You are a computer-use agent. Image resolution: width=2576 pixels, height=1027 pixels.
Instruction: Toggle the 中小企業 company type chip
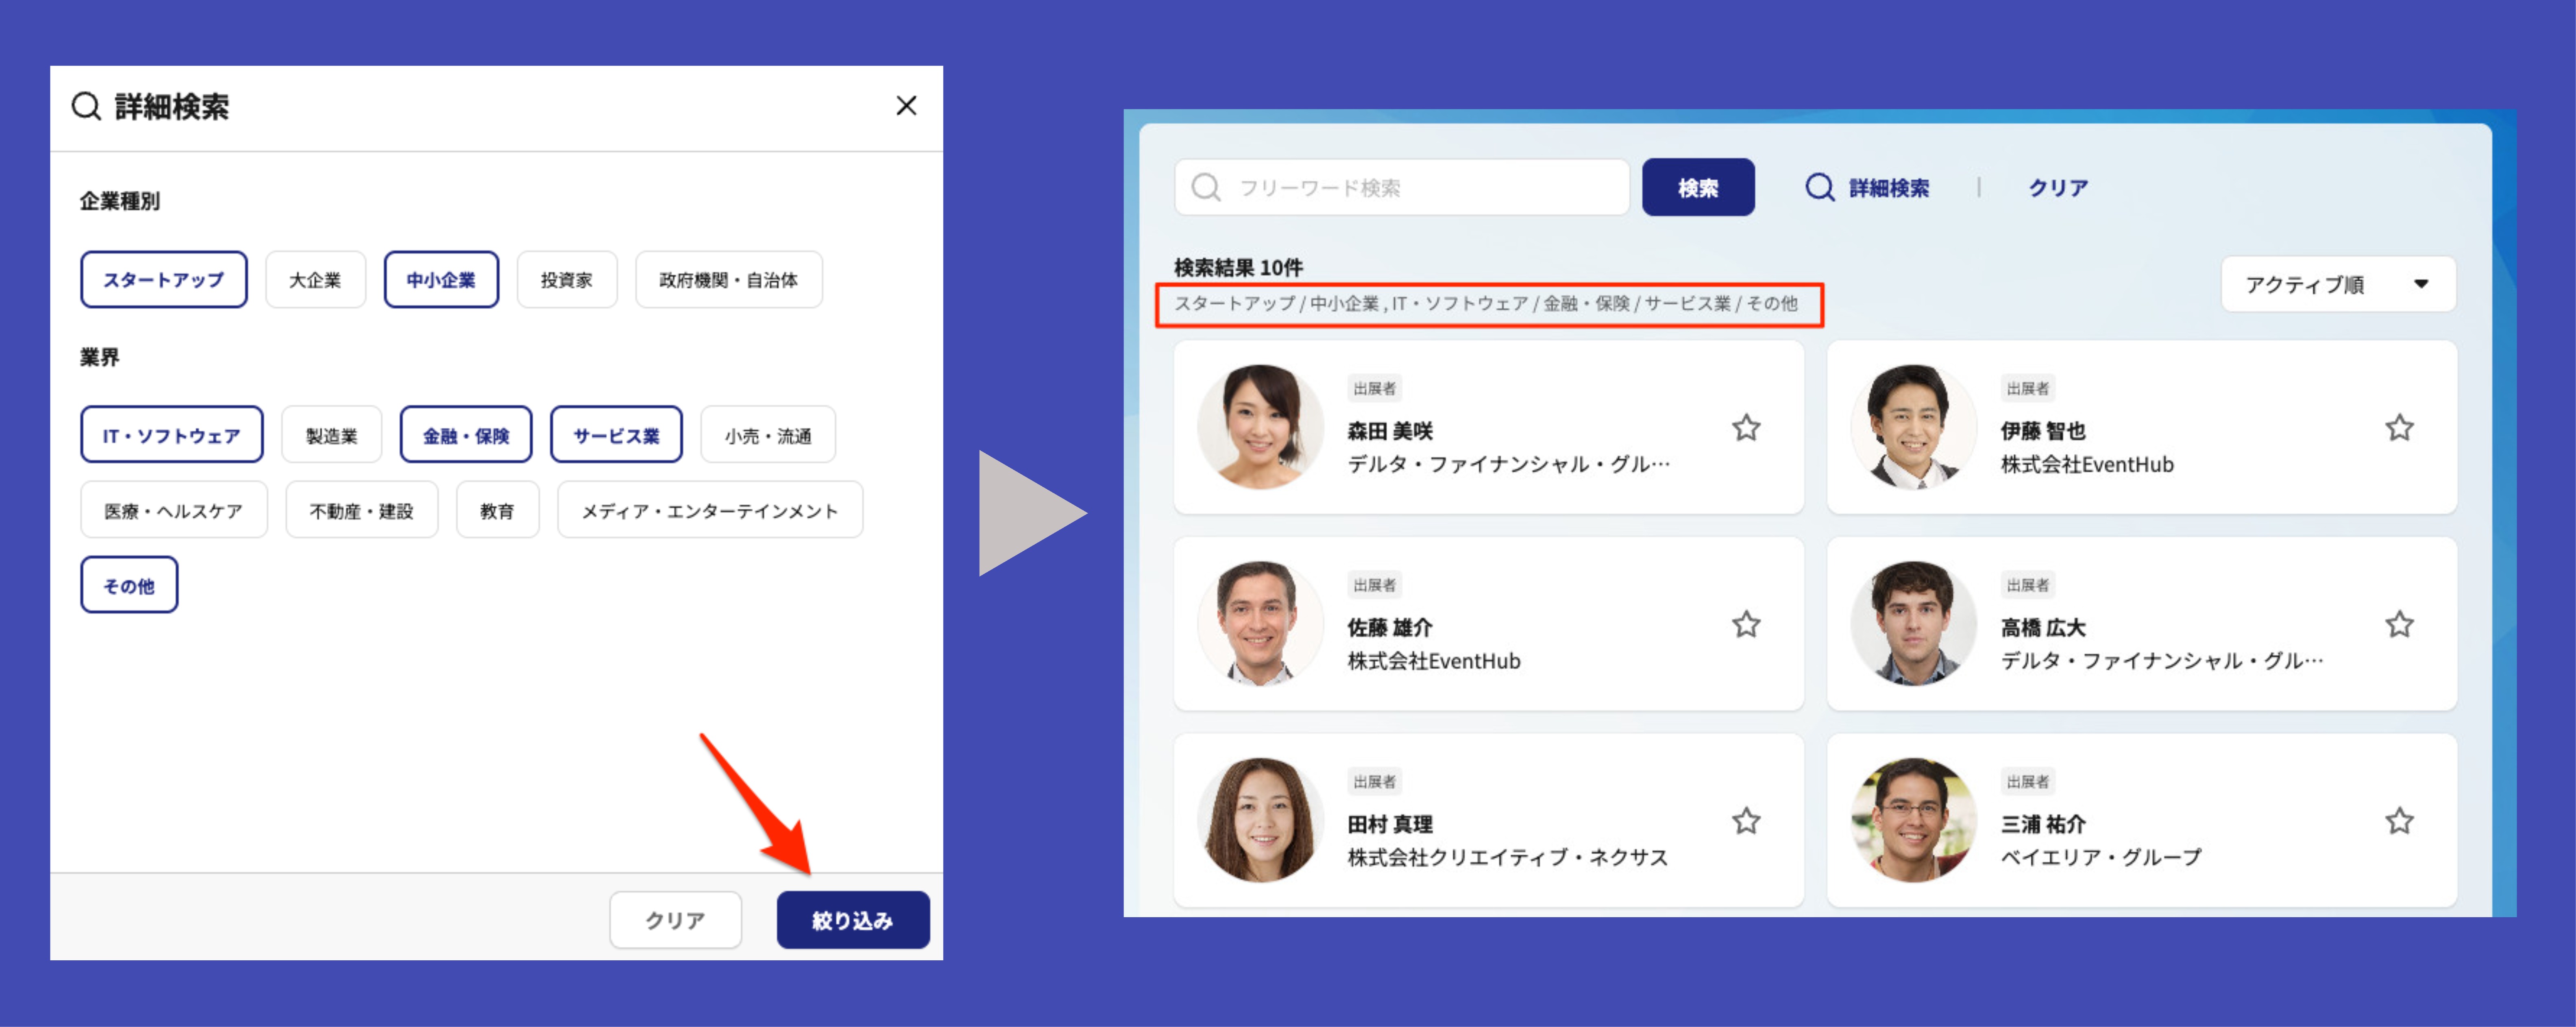pyautogui.click(x=441, y=280)
